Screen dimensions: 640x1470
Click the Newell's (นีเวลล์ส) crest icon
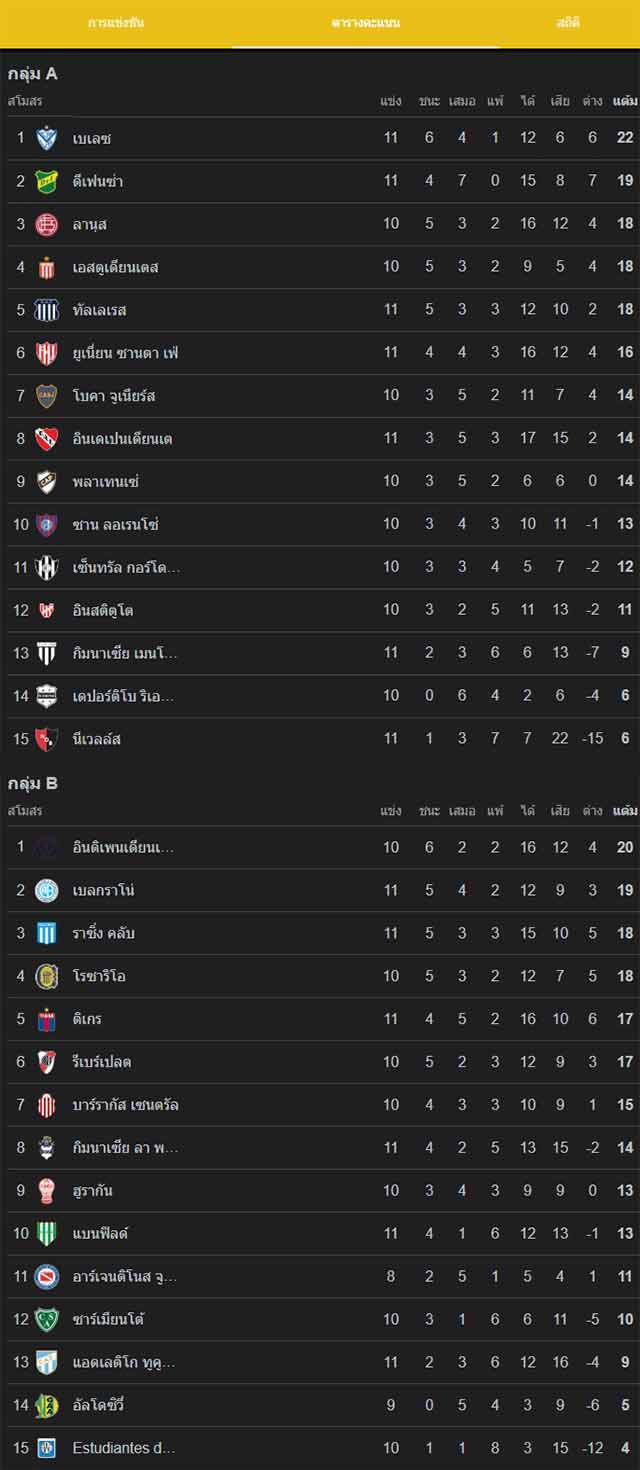[x=47, y=739]
